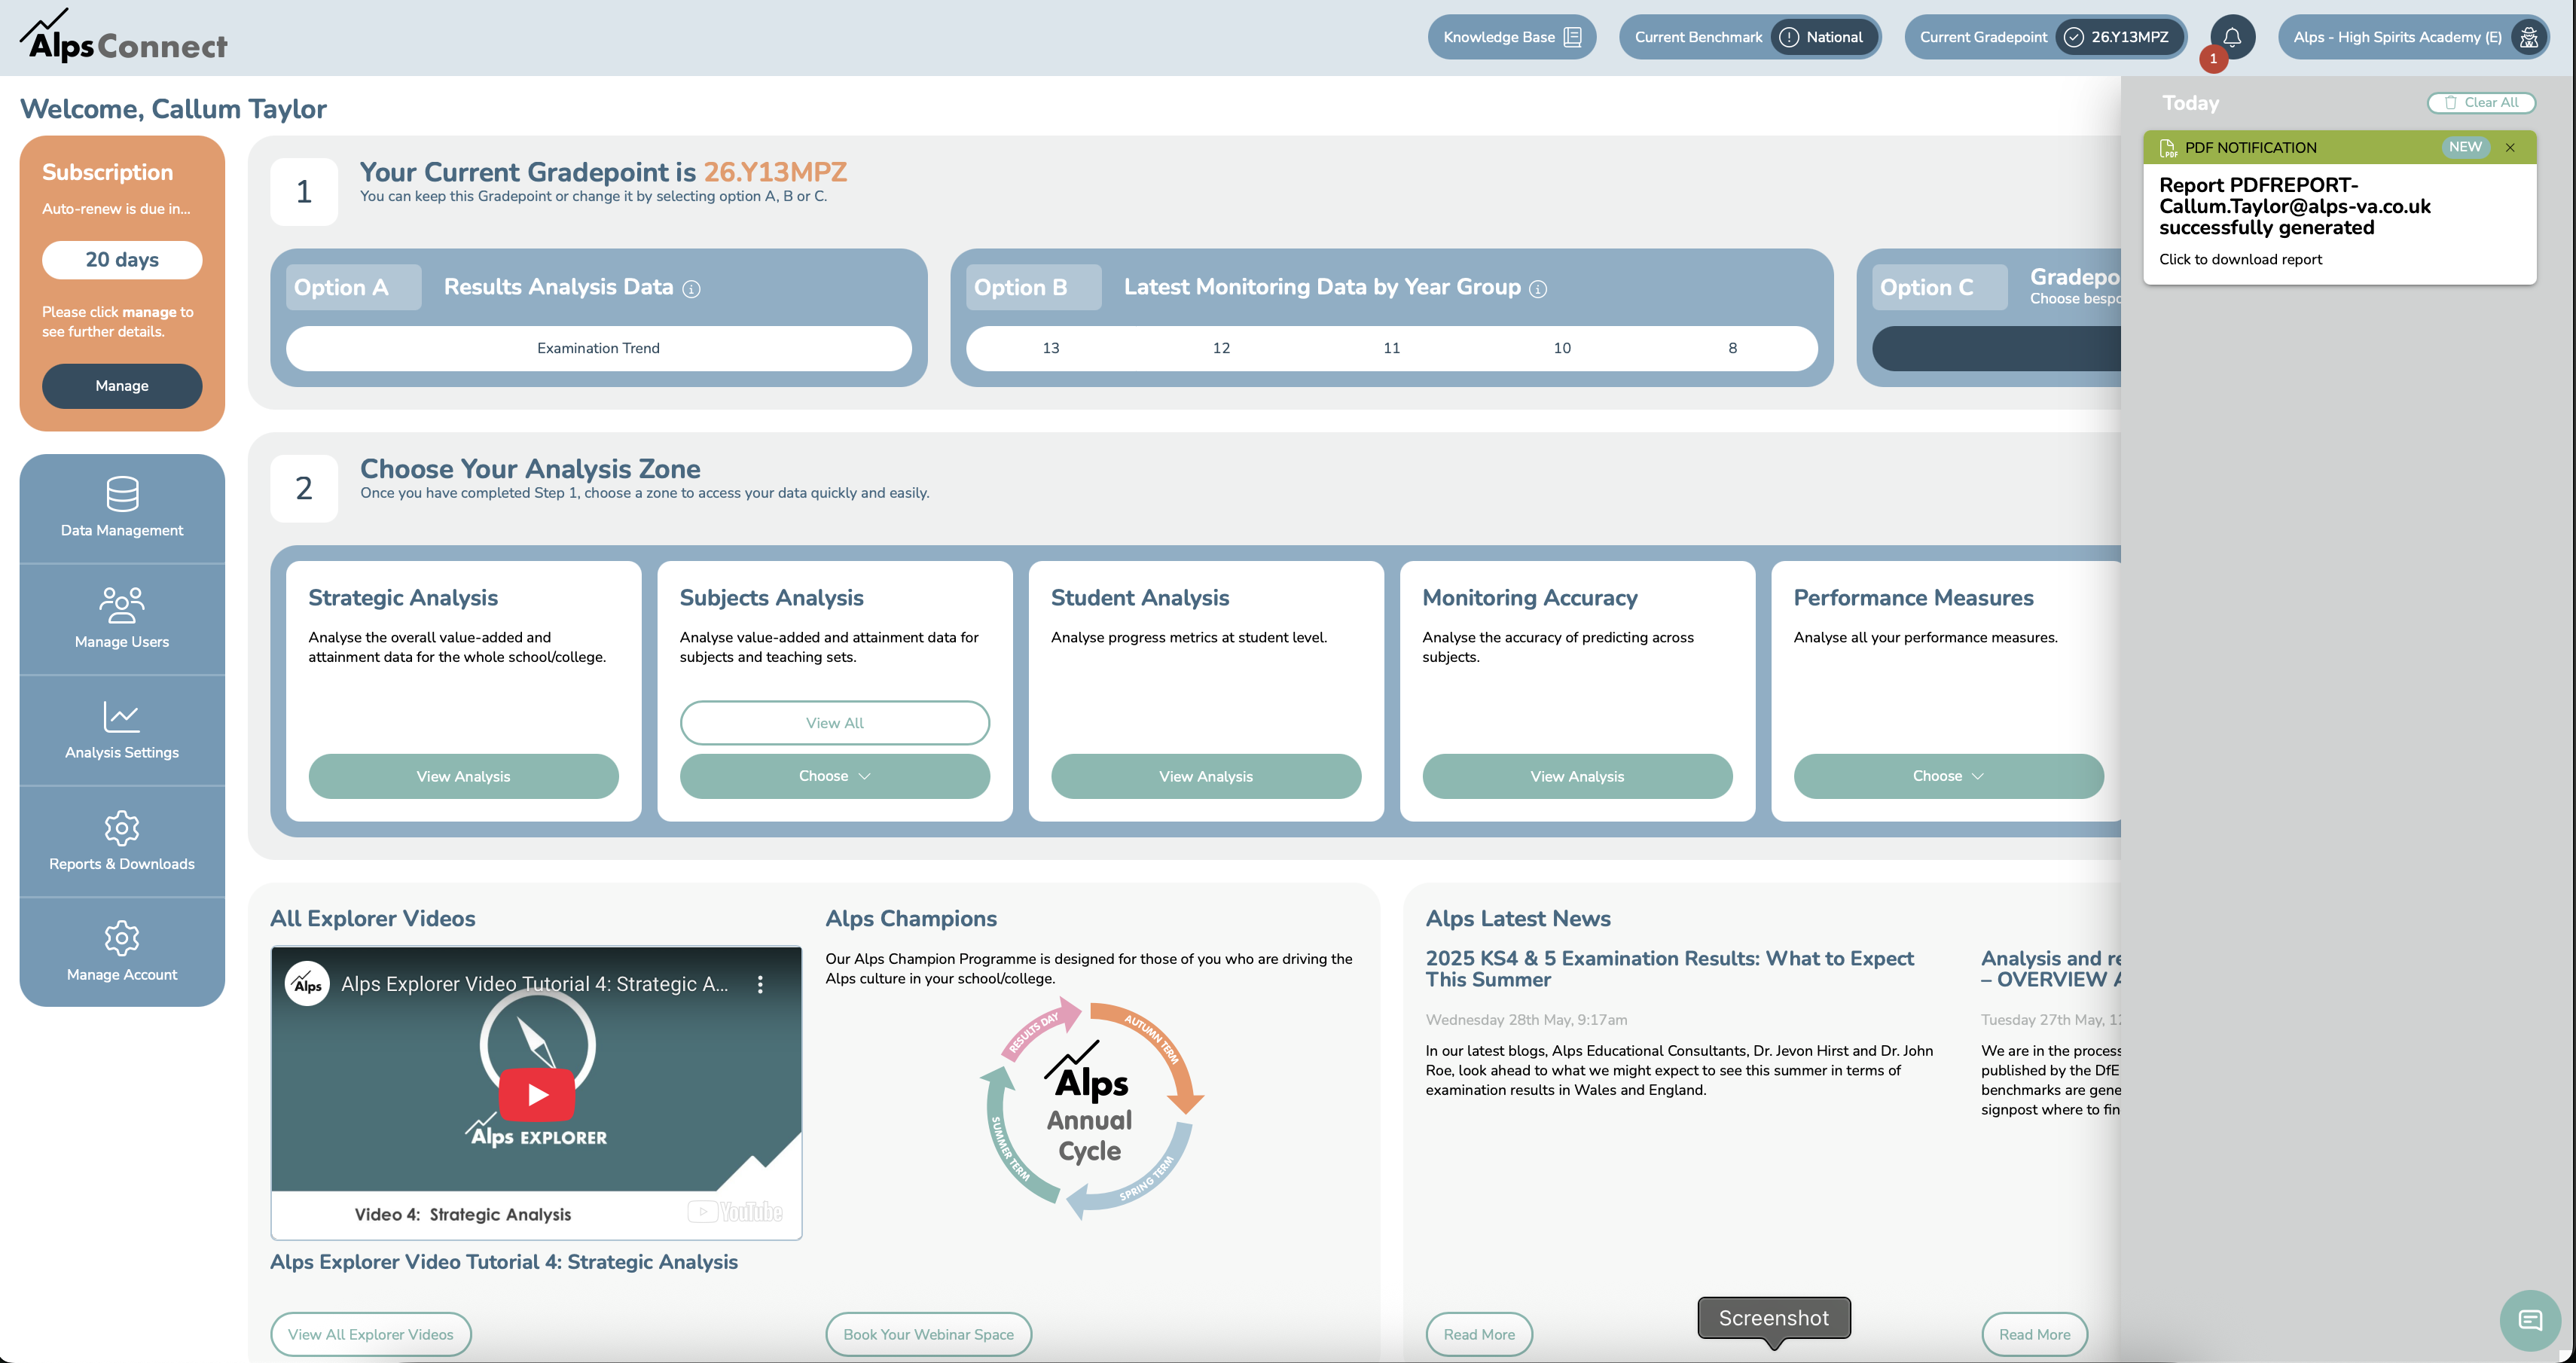Click Clear All notifications button
The image size is (2576, 1363).
point(2482,102)
